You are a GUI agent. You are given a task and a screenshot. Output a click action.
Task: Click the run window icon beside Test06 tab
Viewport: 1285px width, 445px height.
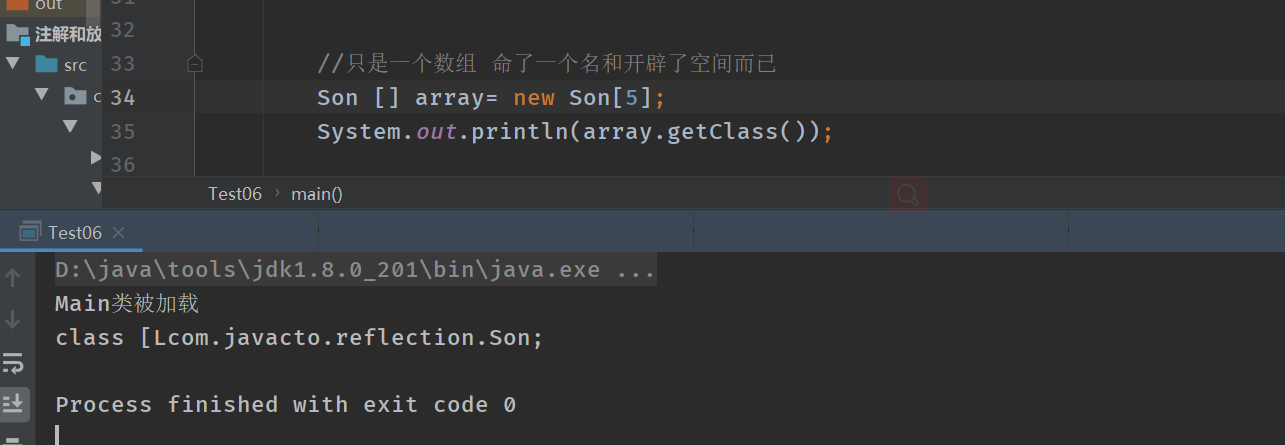[31, 232]
